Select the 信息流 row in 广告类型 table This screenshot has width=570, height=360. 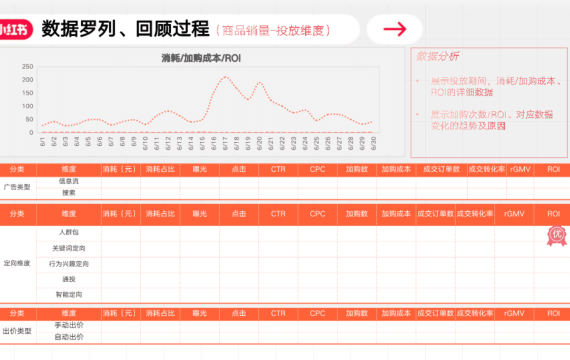[x=285, y=181]
